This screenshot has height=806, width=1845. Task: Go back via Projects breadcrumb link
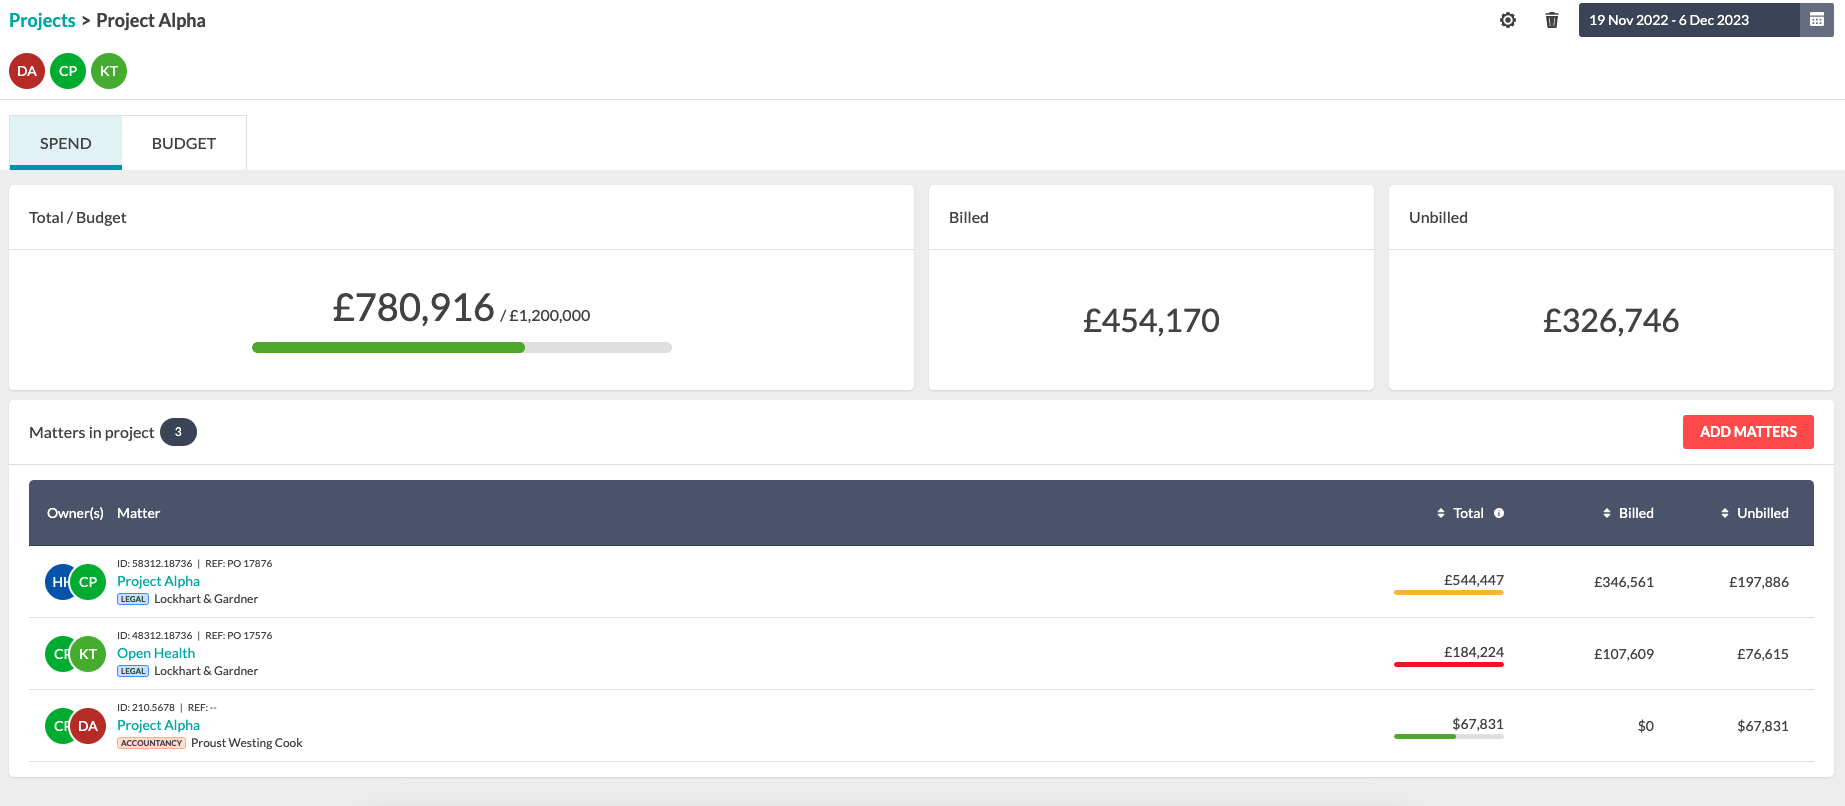coord(42,20)
